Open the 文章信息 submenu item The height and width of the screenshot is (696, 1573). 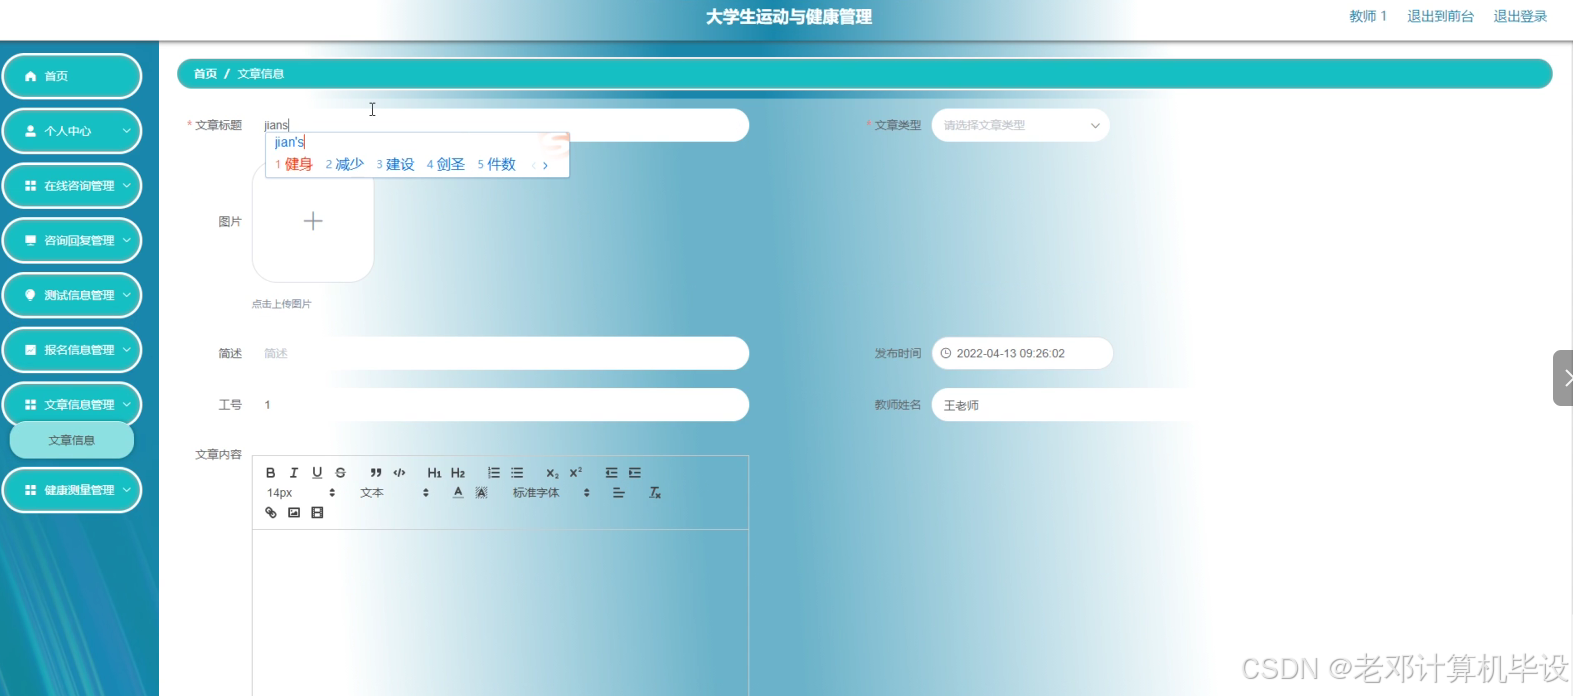(72, 440)
